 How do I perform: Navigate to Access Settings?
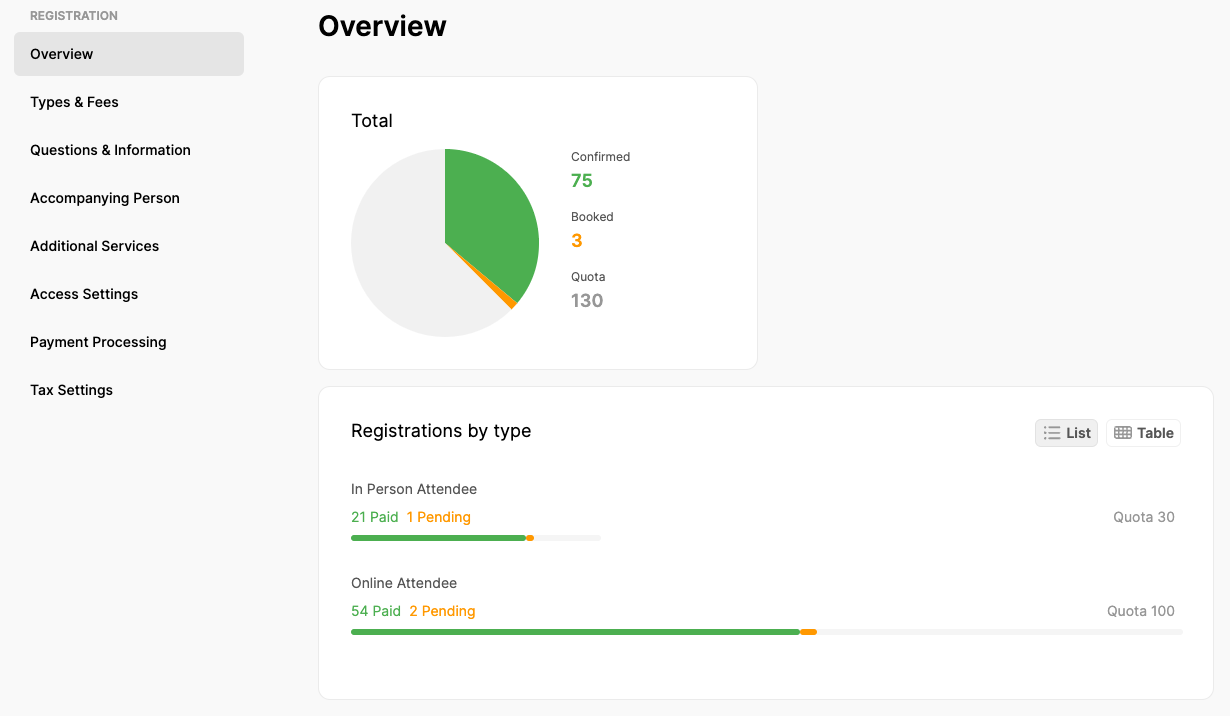(x=84, y=294)
